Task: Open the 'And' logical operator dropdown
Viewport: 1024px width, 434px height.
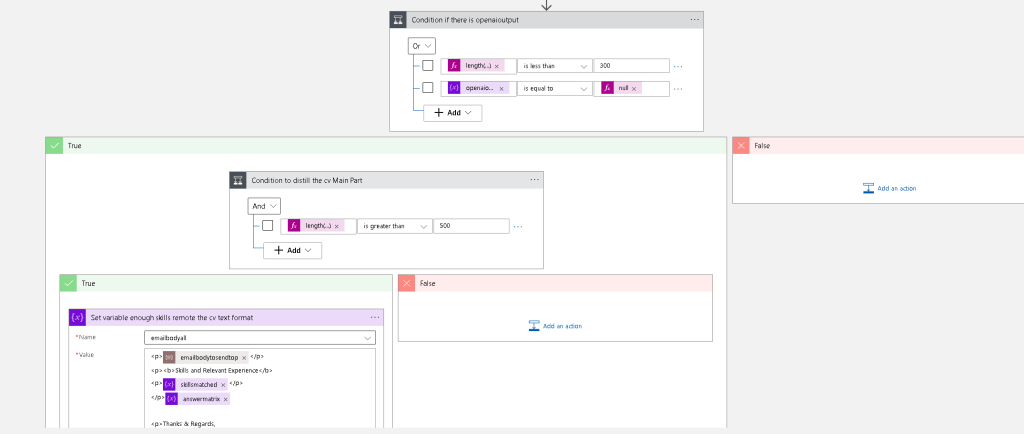Action: 264,206
